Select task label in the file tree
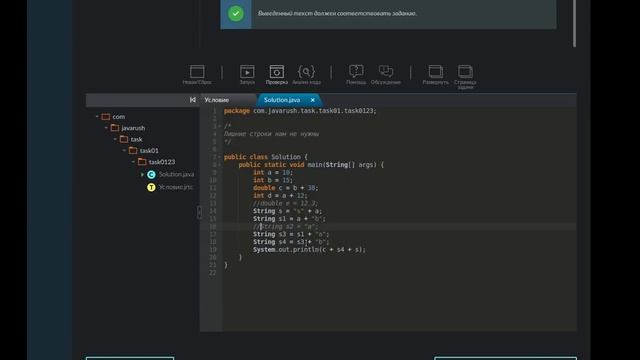Screen dimensions: 640x360 (136, 139)
